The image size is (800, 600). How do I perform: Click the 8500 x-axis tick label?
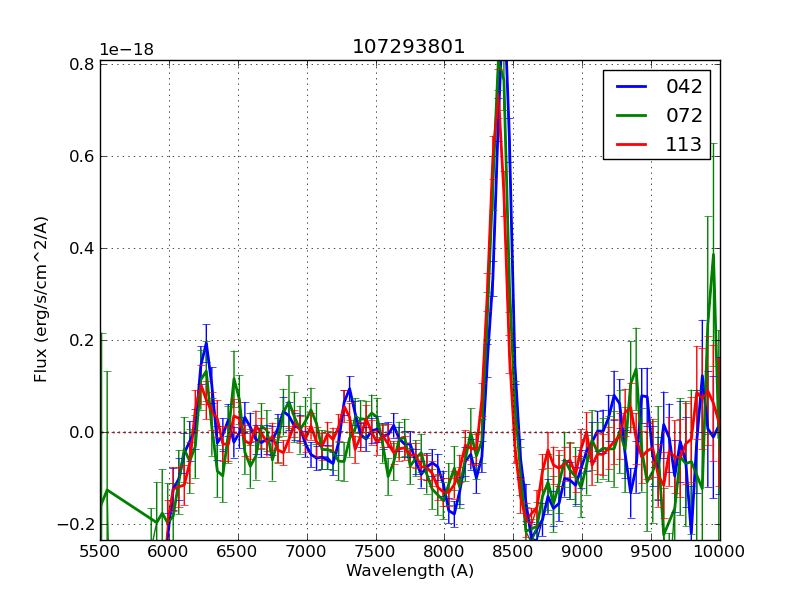[513, 552]
